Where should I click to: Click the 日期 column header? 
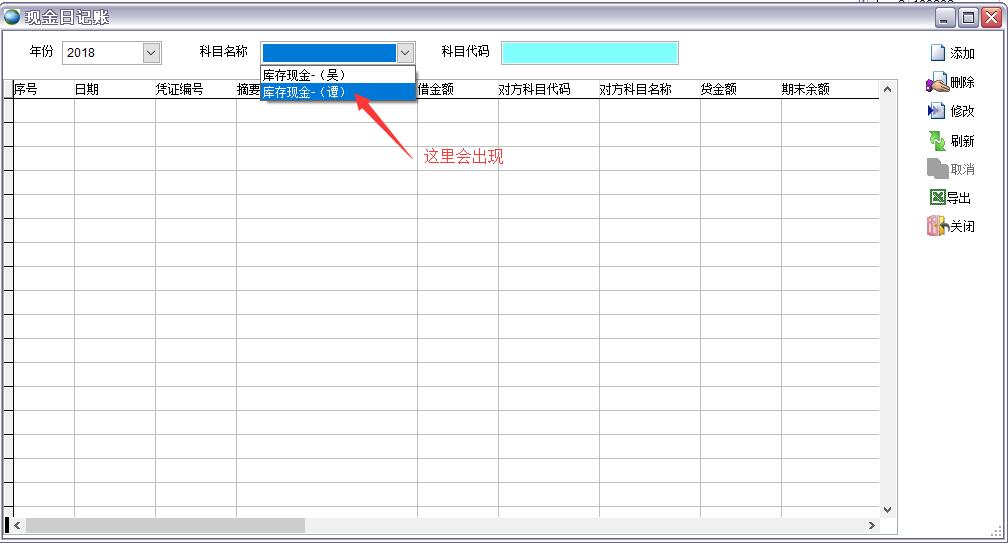point(87,89)
